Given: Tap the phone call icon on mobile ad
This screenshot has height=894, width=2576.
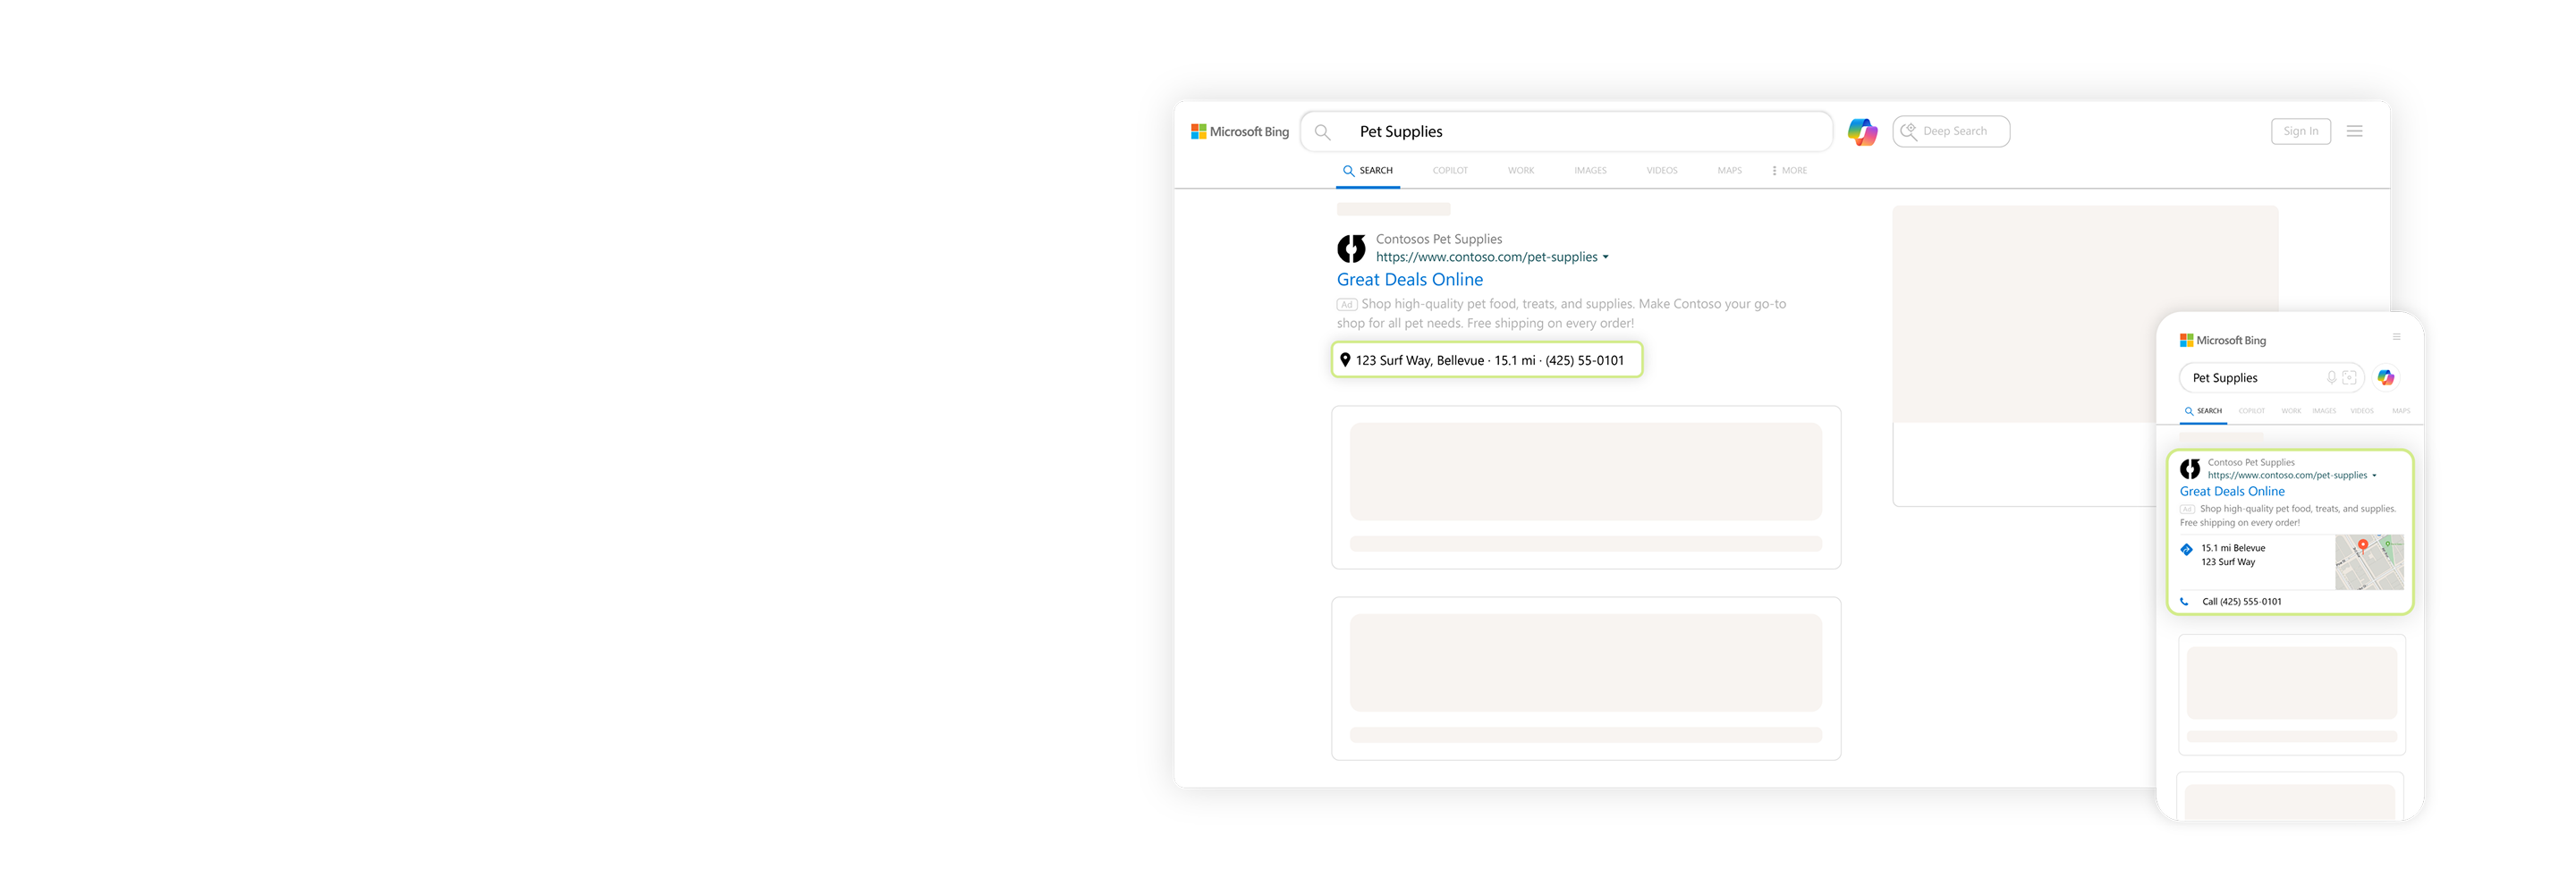Looking at the screenshot, I should click(x=2184, y=602).
